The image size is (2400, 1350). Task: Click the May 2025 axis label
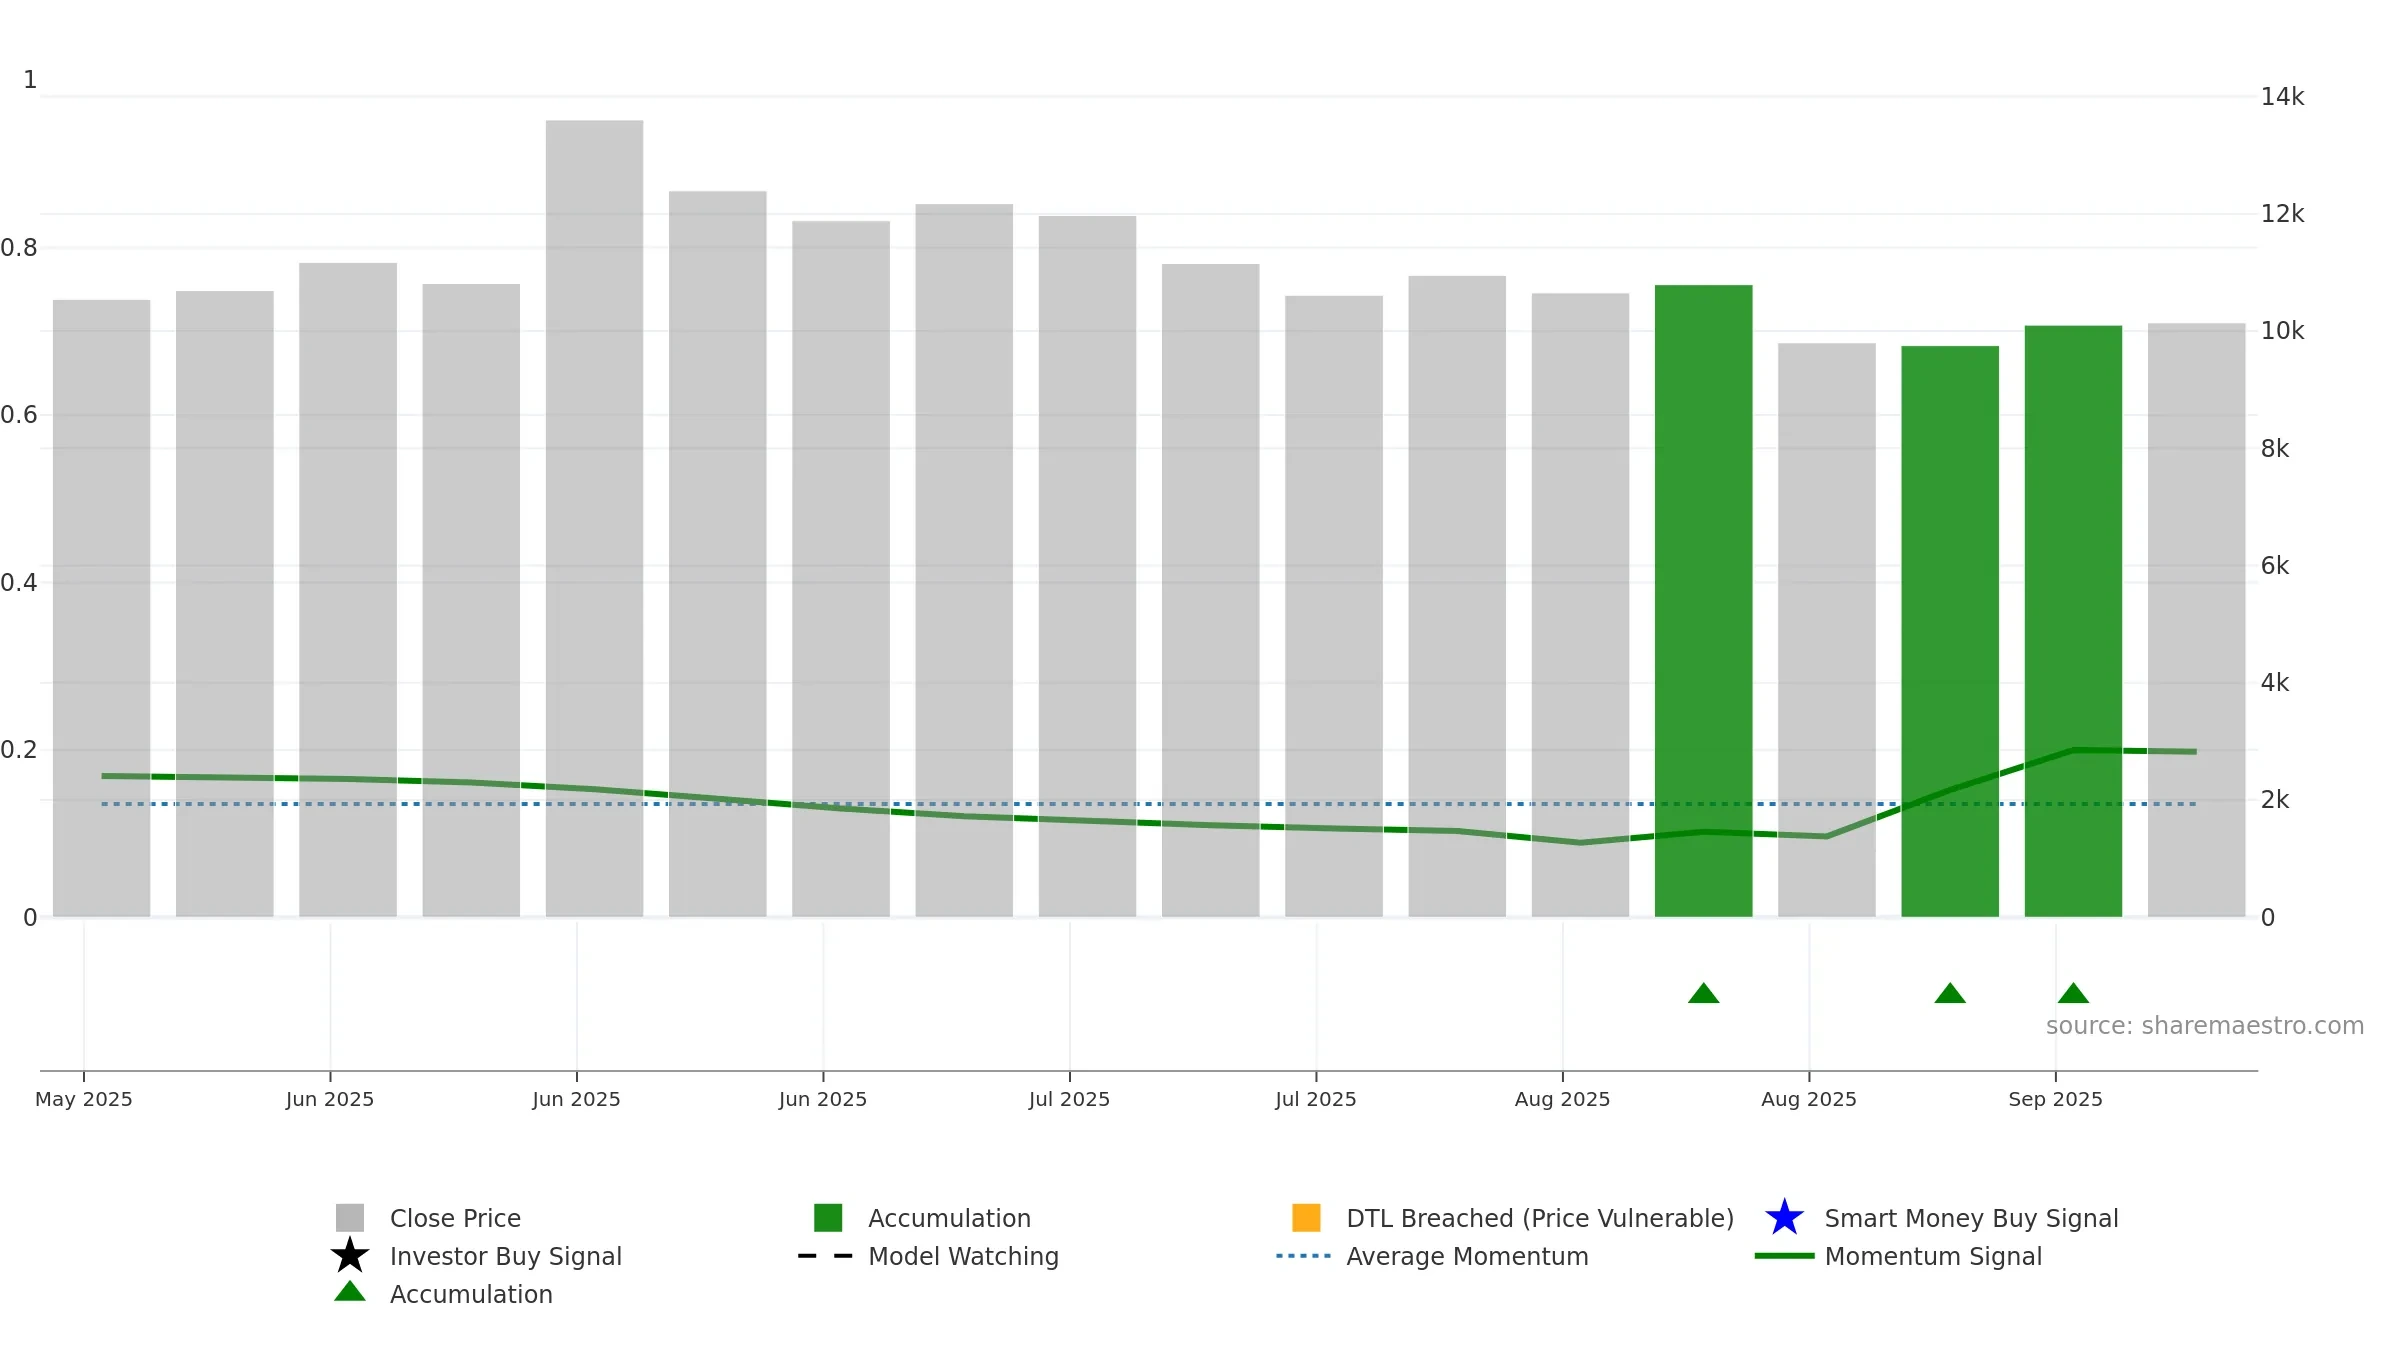84,1099
